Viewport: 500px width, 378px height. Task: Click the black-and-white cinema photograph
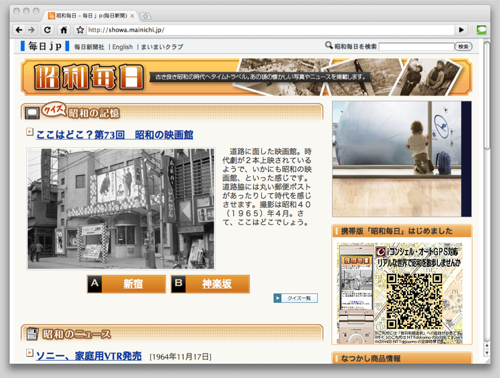[121, 209]
